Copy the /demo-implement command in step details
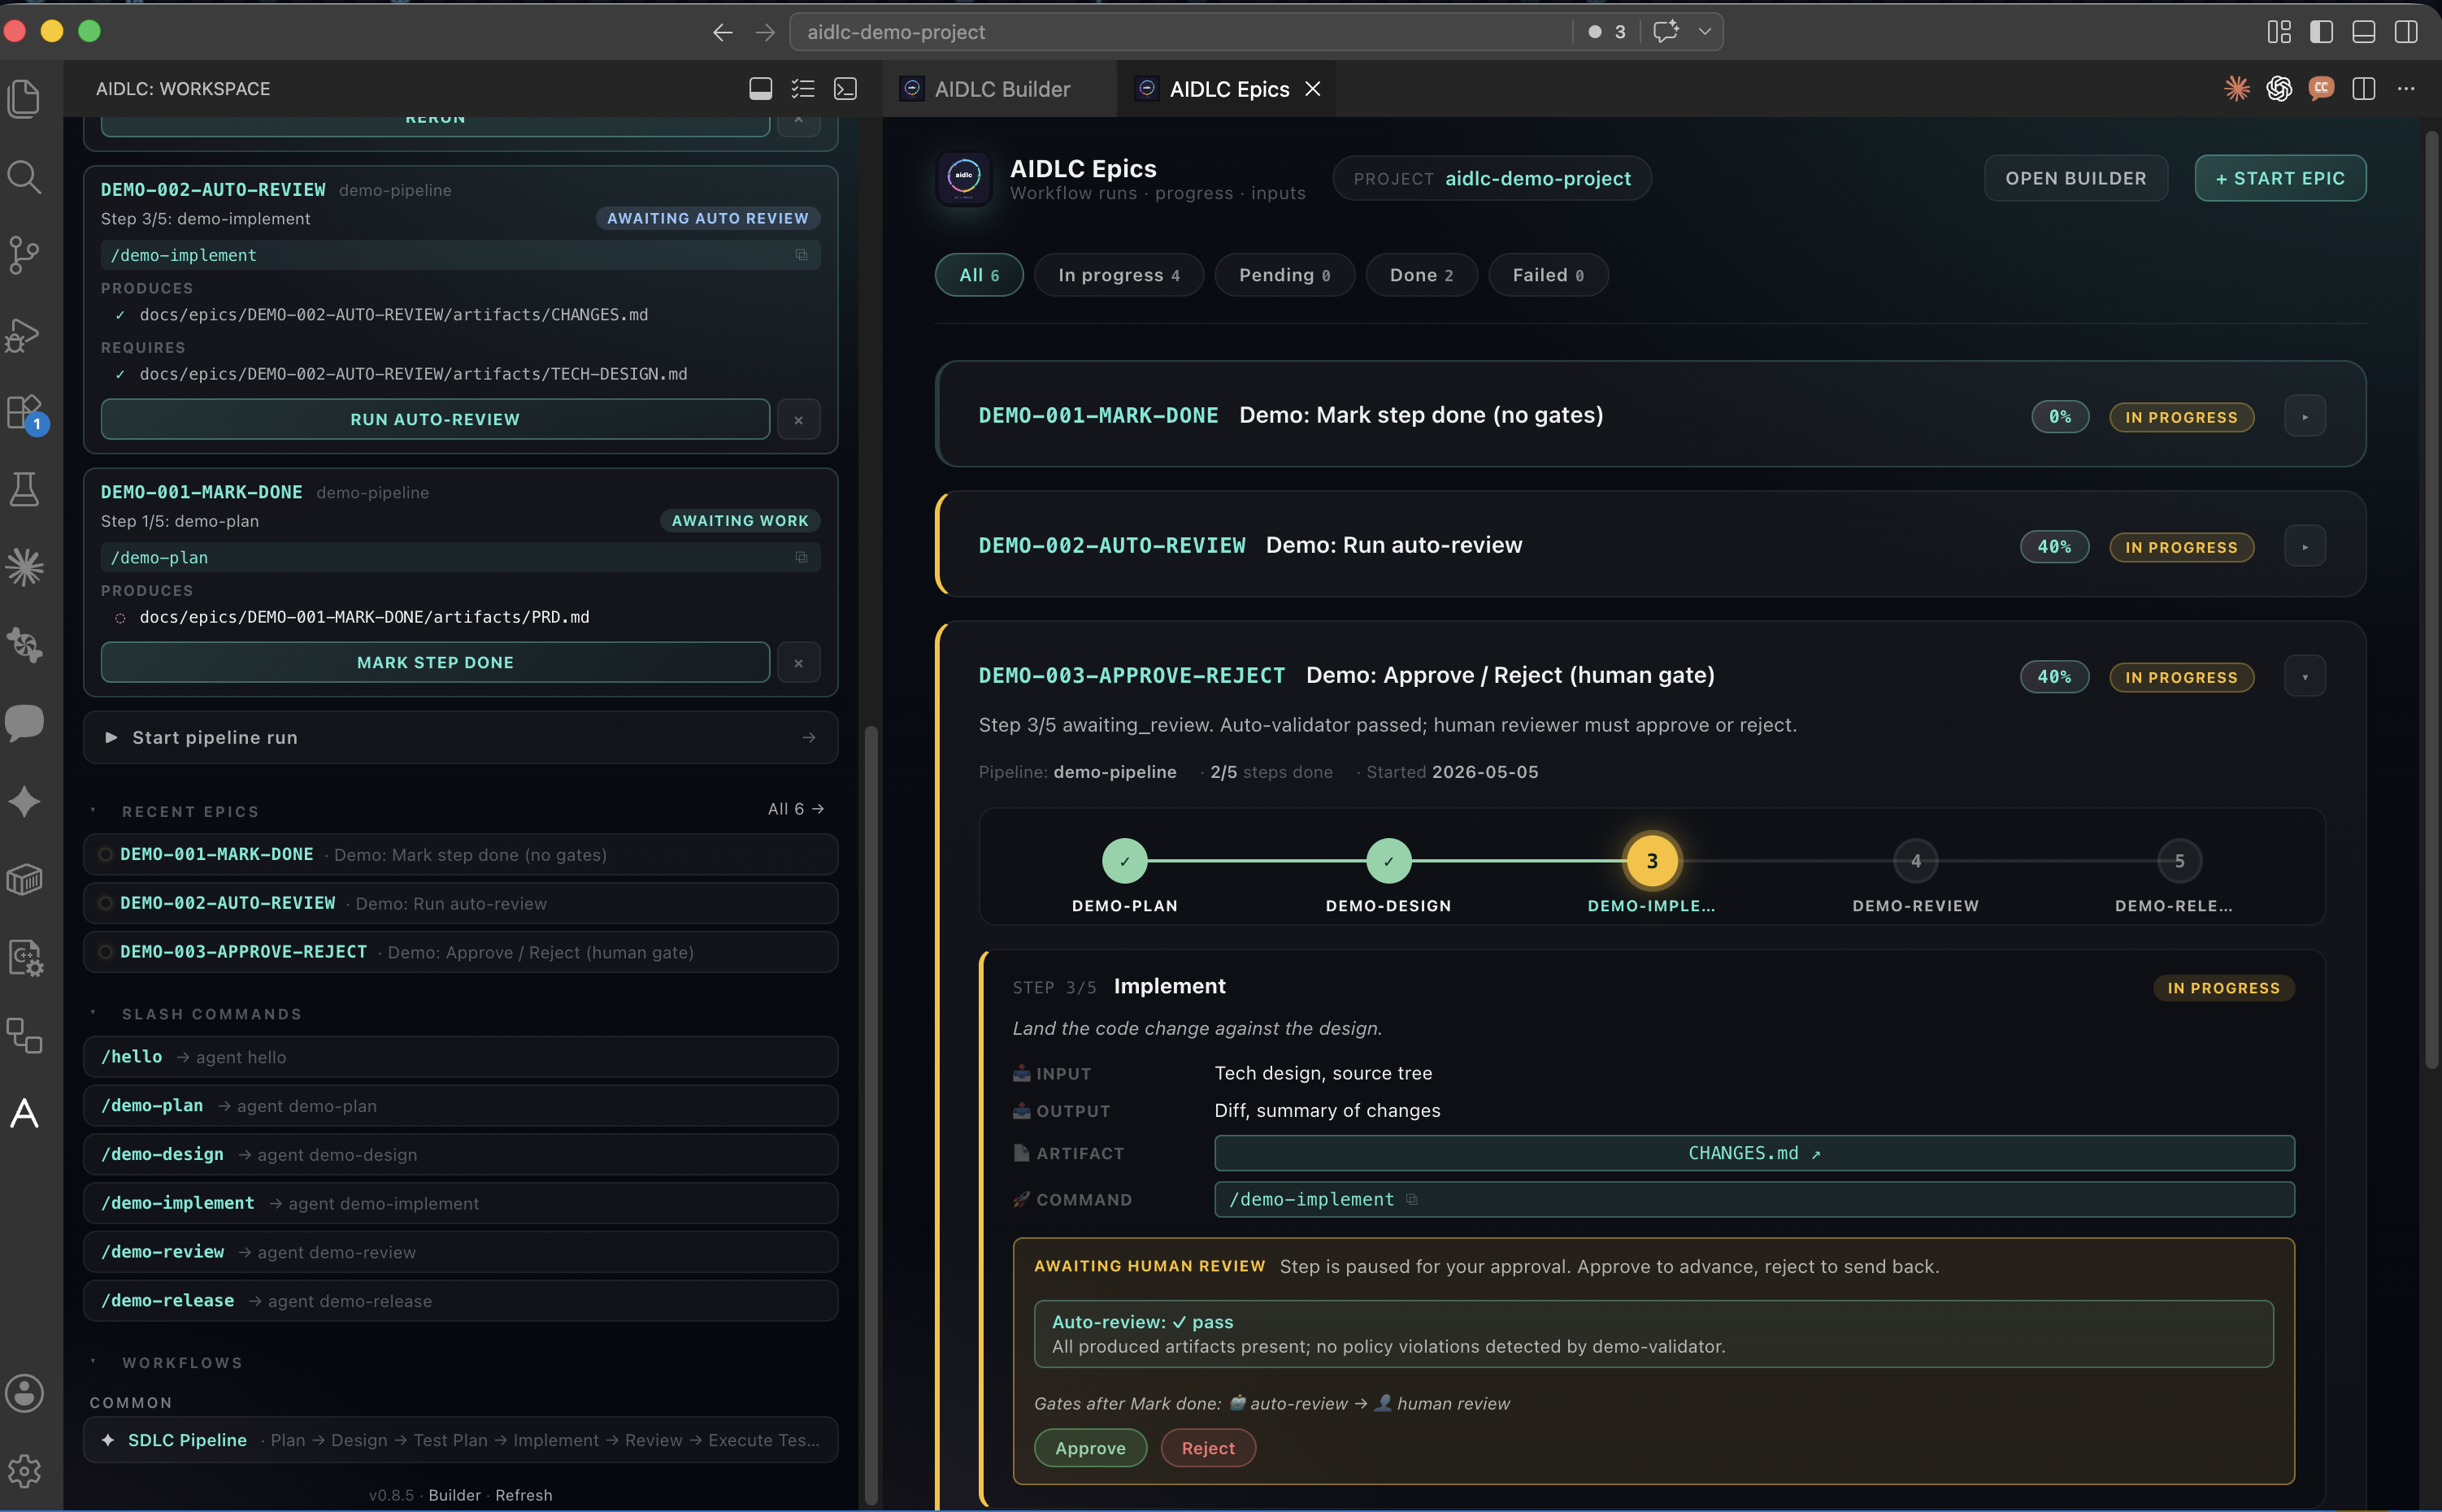This screenshot has width=2442, height=1512. (1412, 1199)
